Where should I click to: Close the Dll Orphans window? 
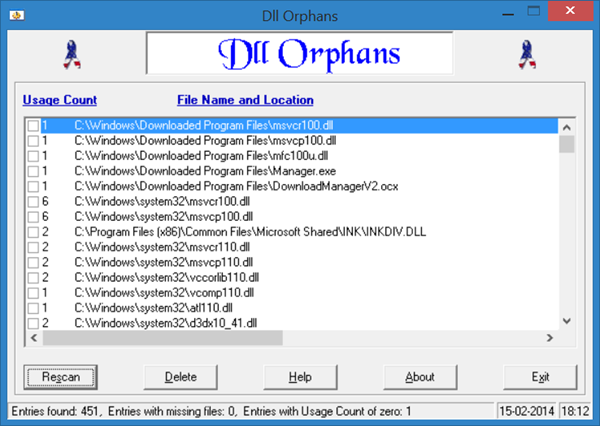click(x=570, y=11)
